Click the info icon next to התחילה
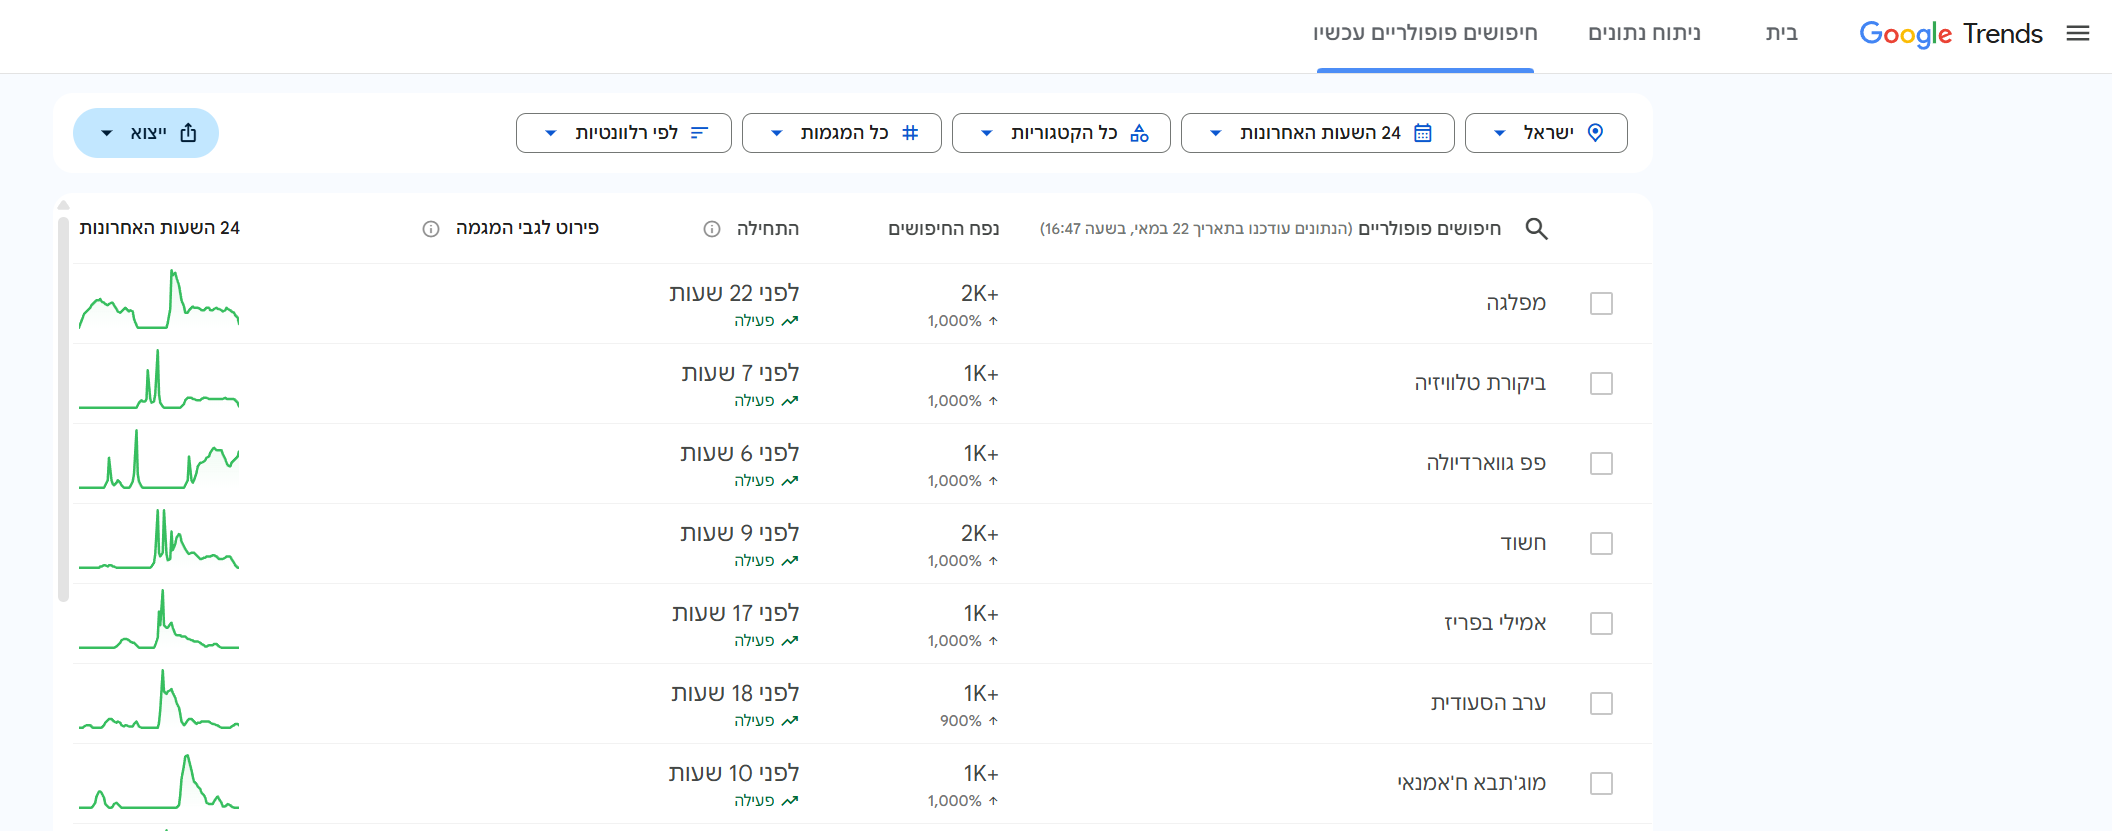Viewport: 2112px width, 831px height. pyautogui.click(x=712, y=229)
